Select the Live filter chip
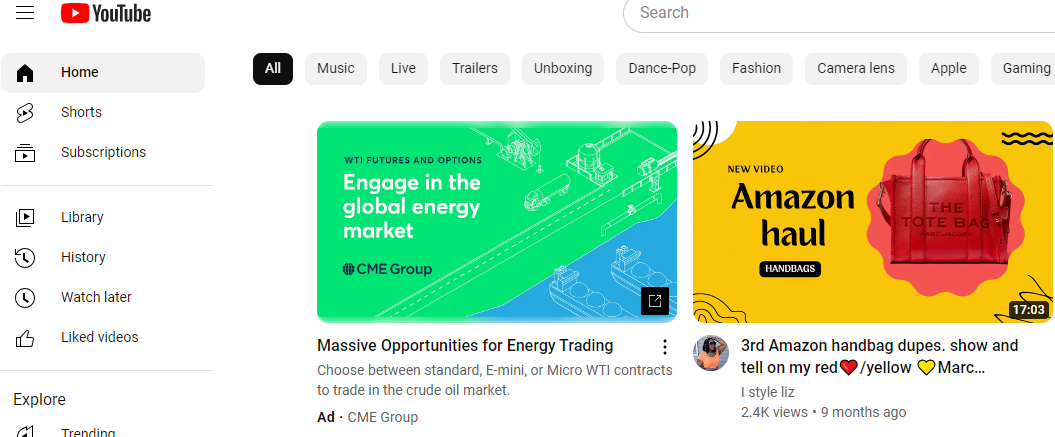Viewport: 1055px width, 437px height. 404,68
